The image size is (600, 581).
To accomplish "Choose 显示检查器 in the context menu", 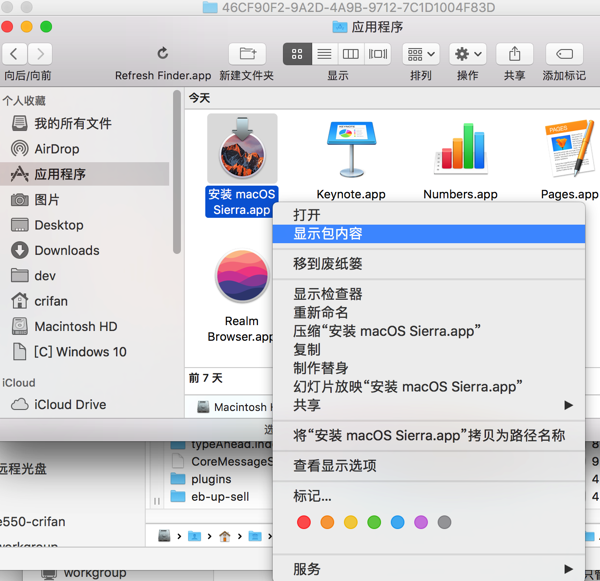I will [x=429, y=294].
